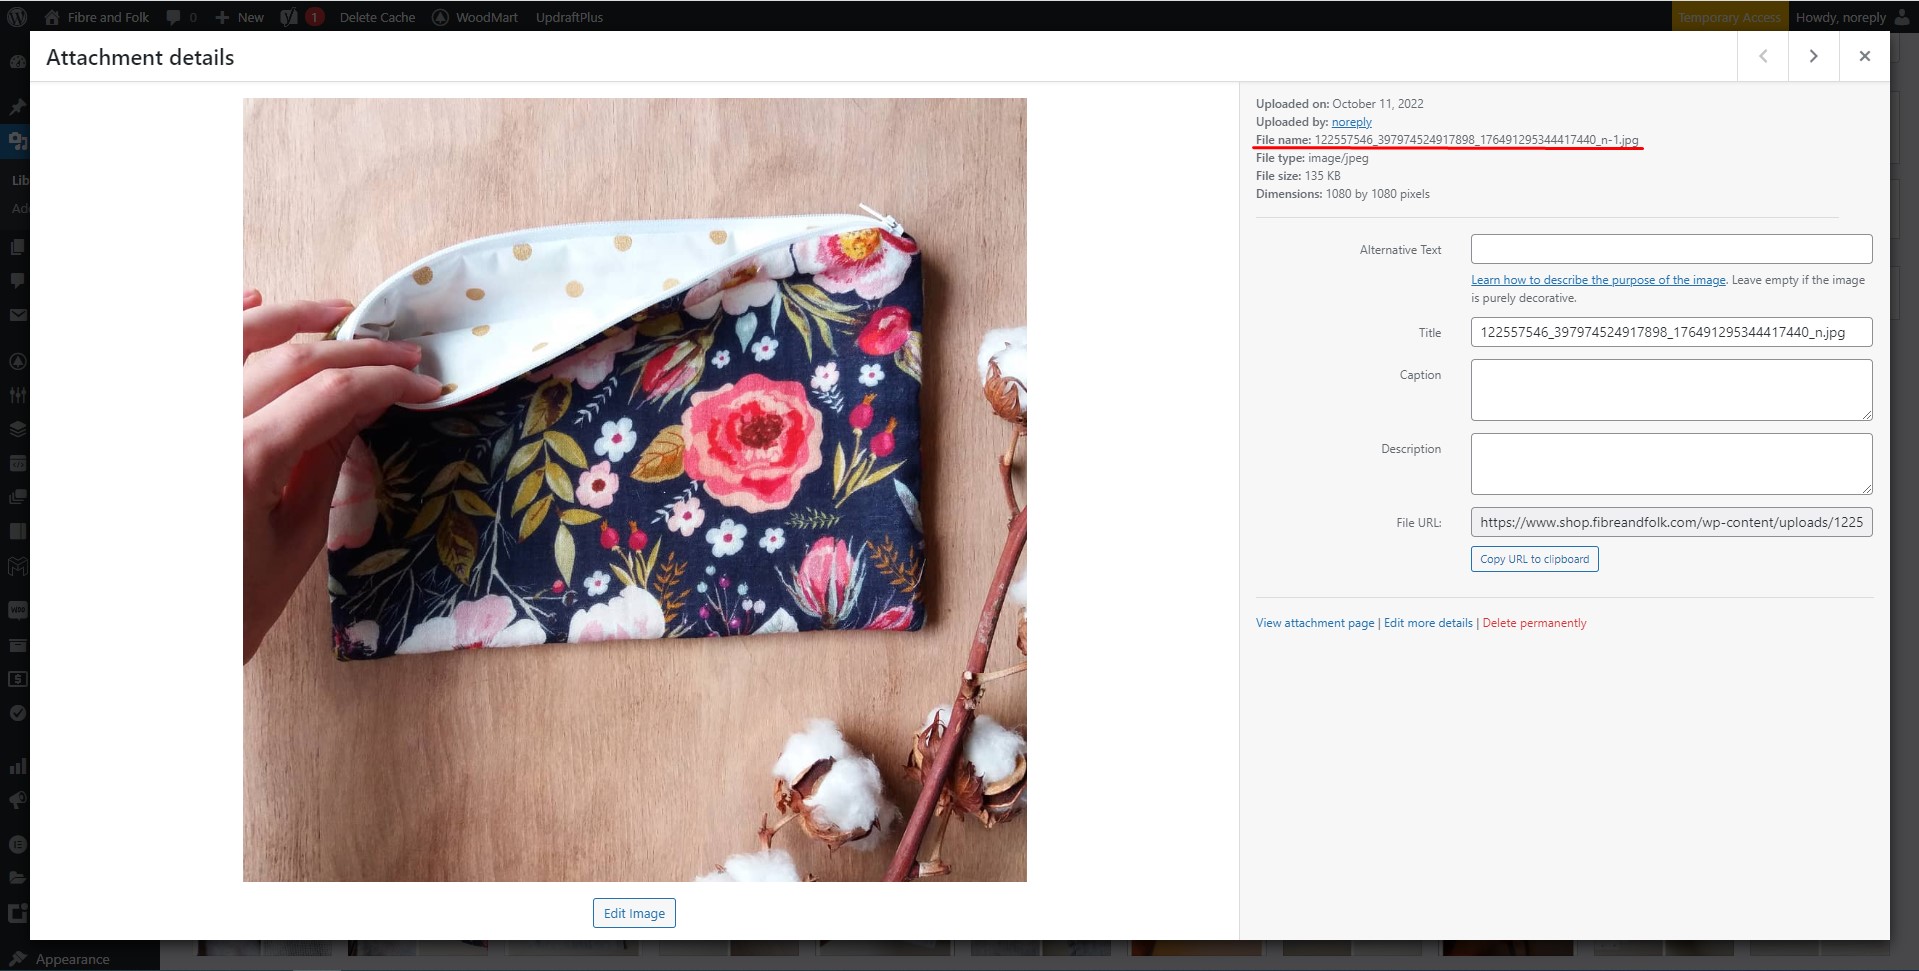The height and width of the screenshot is (971, 1919).
Task: Open Dashboard gauge icon in dimmed sidebar
Action: pos(17,62)
